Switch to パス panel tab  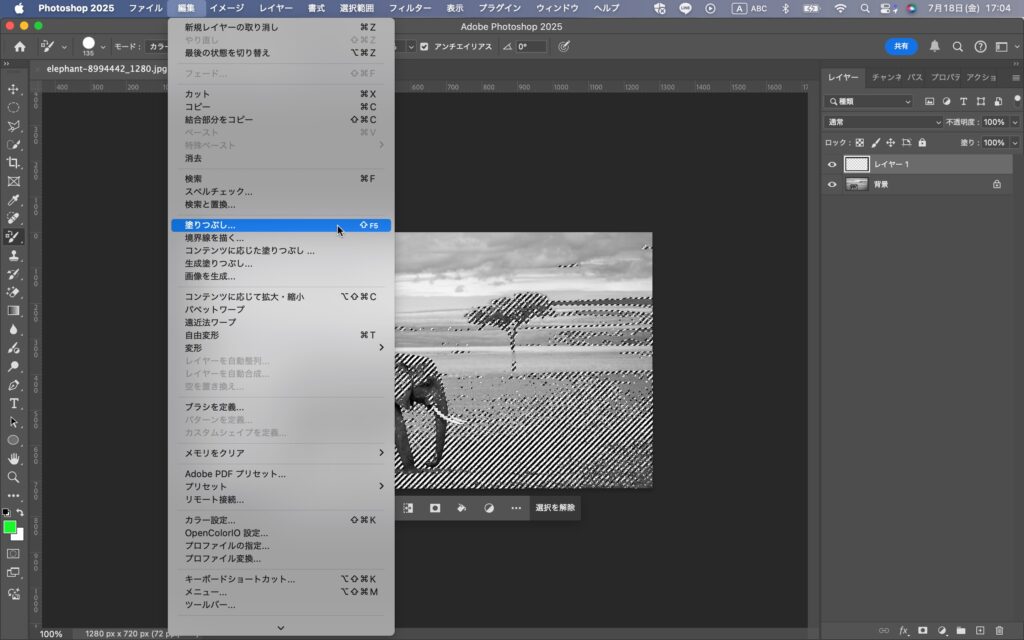pyautogui.click(x=915, y=77)
